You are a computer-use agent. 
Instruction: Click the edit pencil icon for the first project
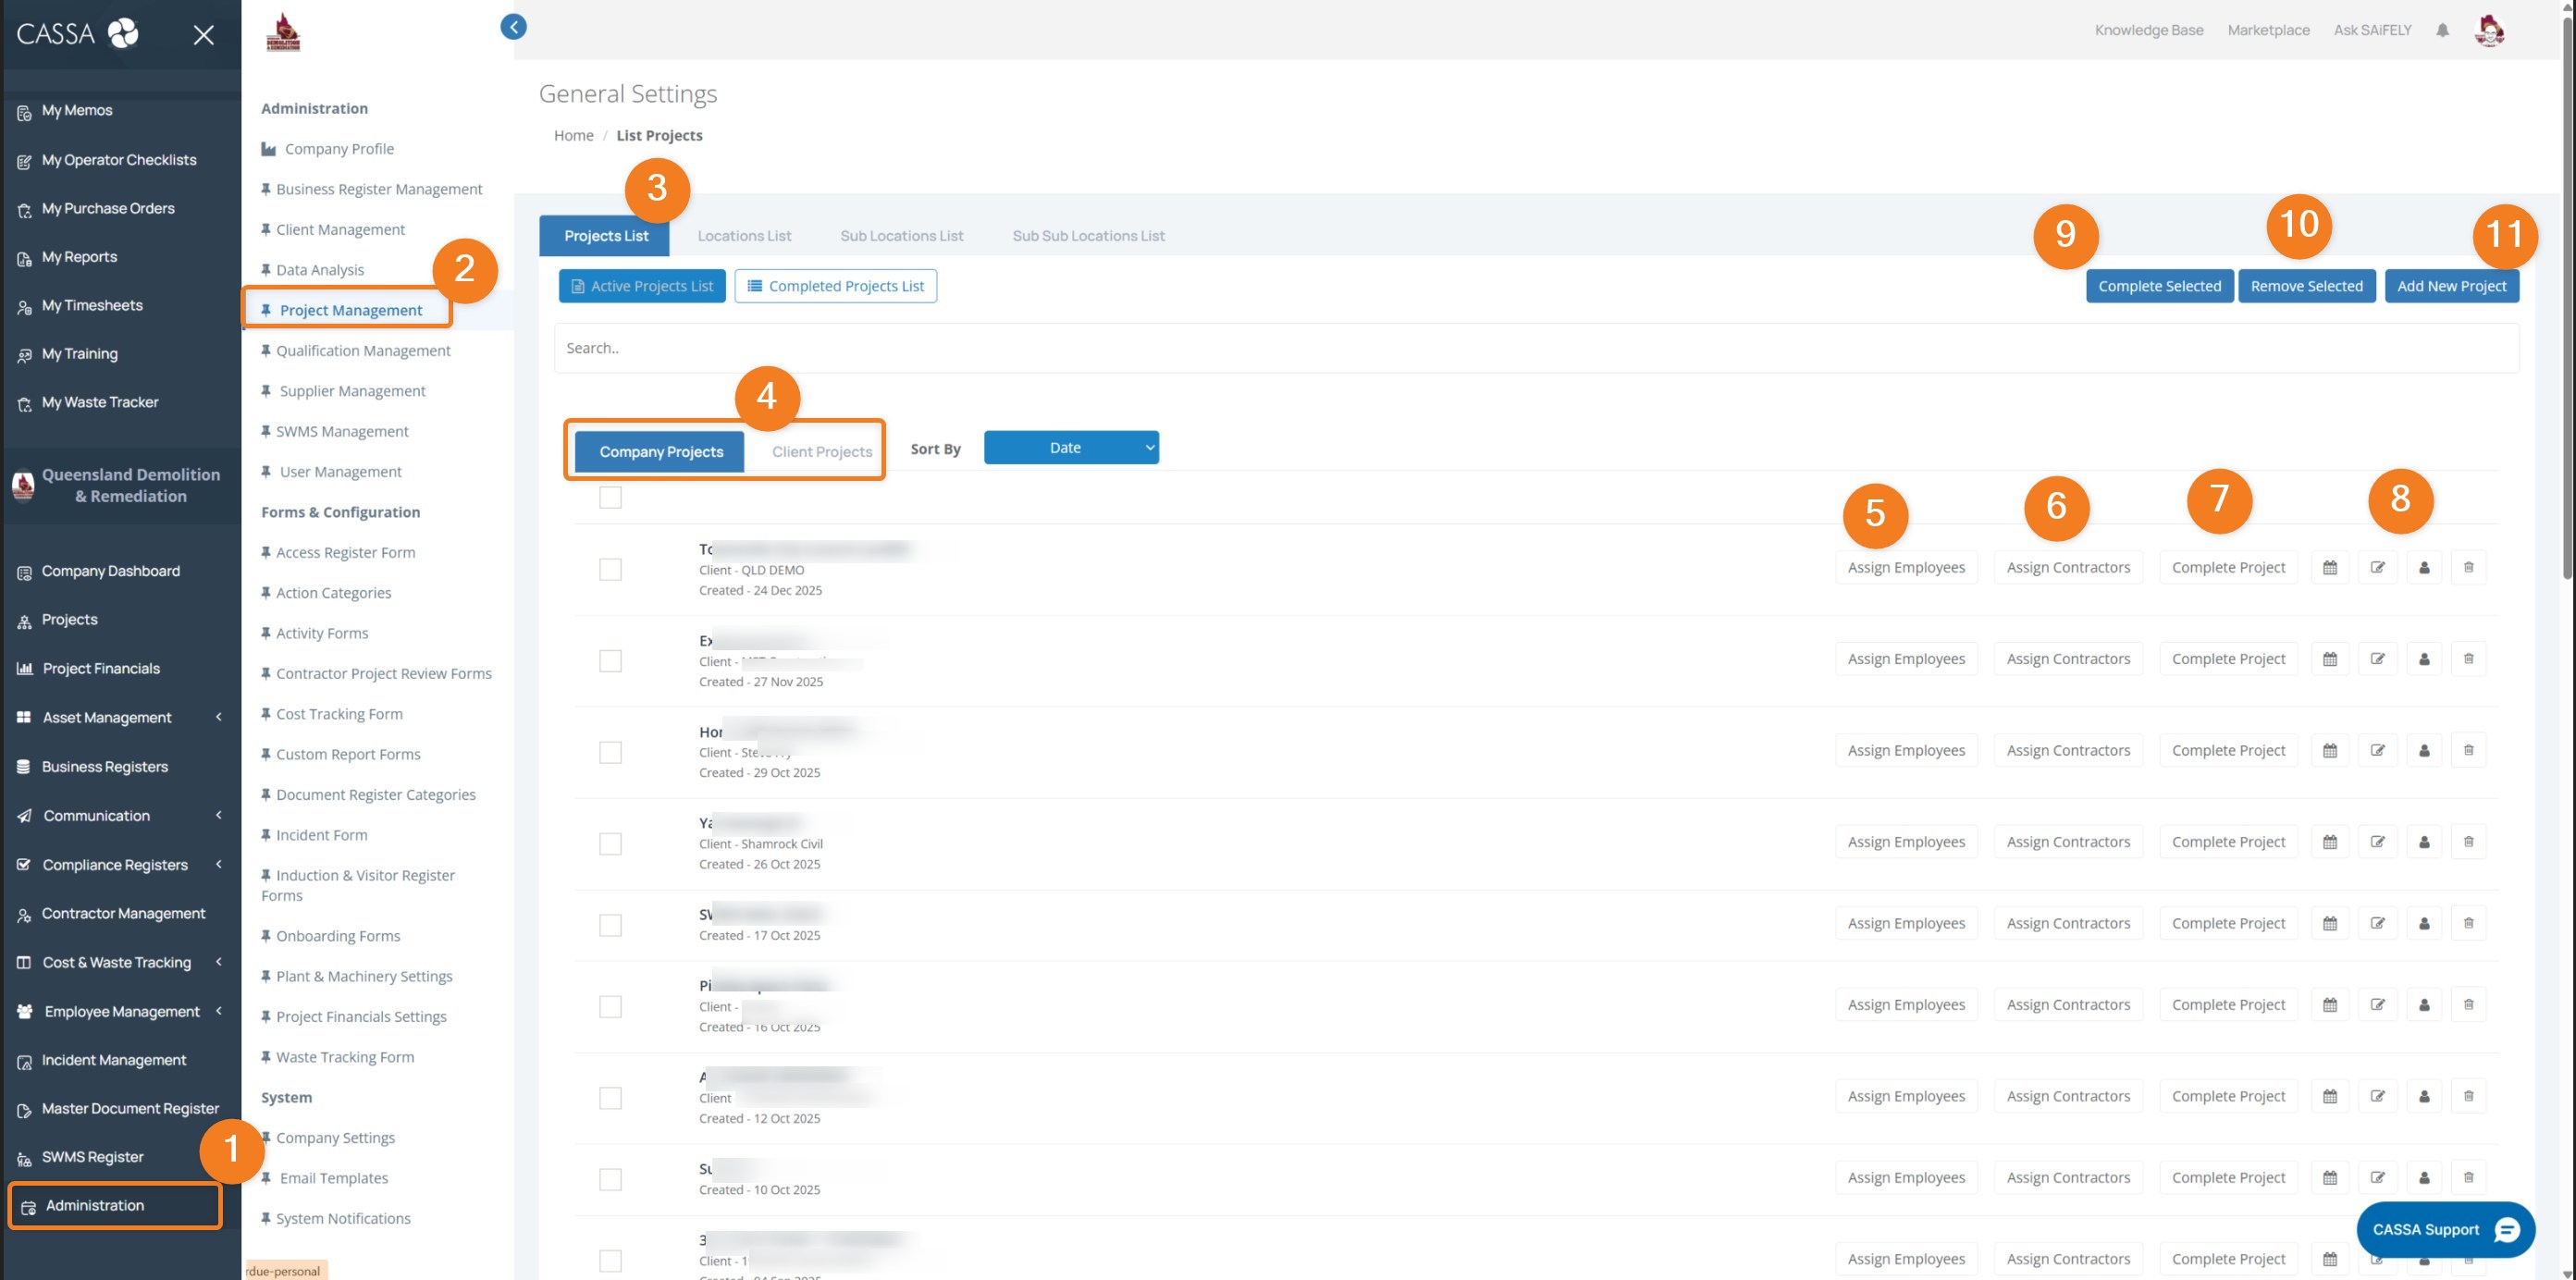click(x=2378, y=567)
